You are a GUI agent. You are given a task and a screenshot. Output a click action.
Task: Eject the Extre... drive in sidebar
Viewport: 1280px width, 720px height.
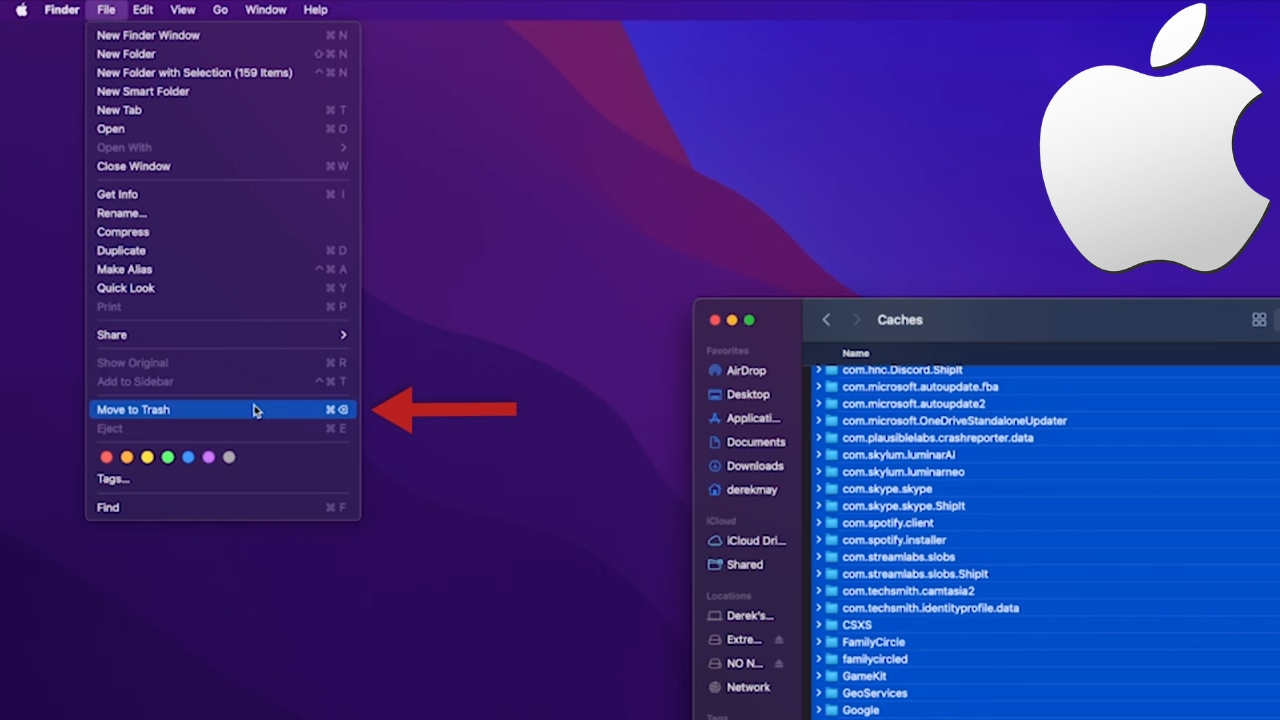coord(779,640)
